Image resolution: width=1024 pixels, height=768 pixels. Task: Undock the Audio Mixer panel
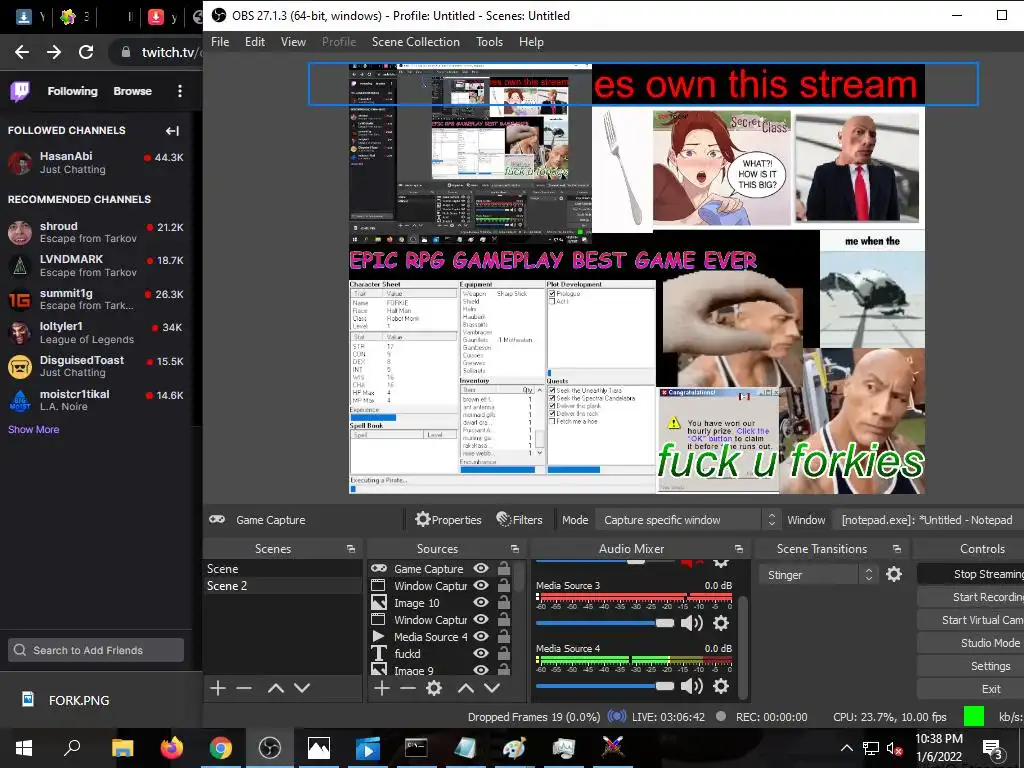tap(739, 549)
